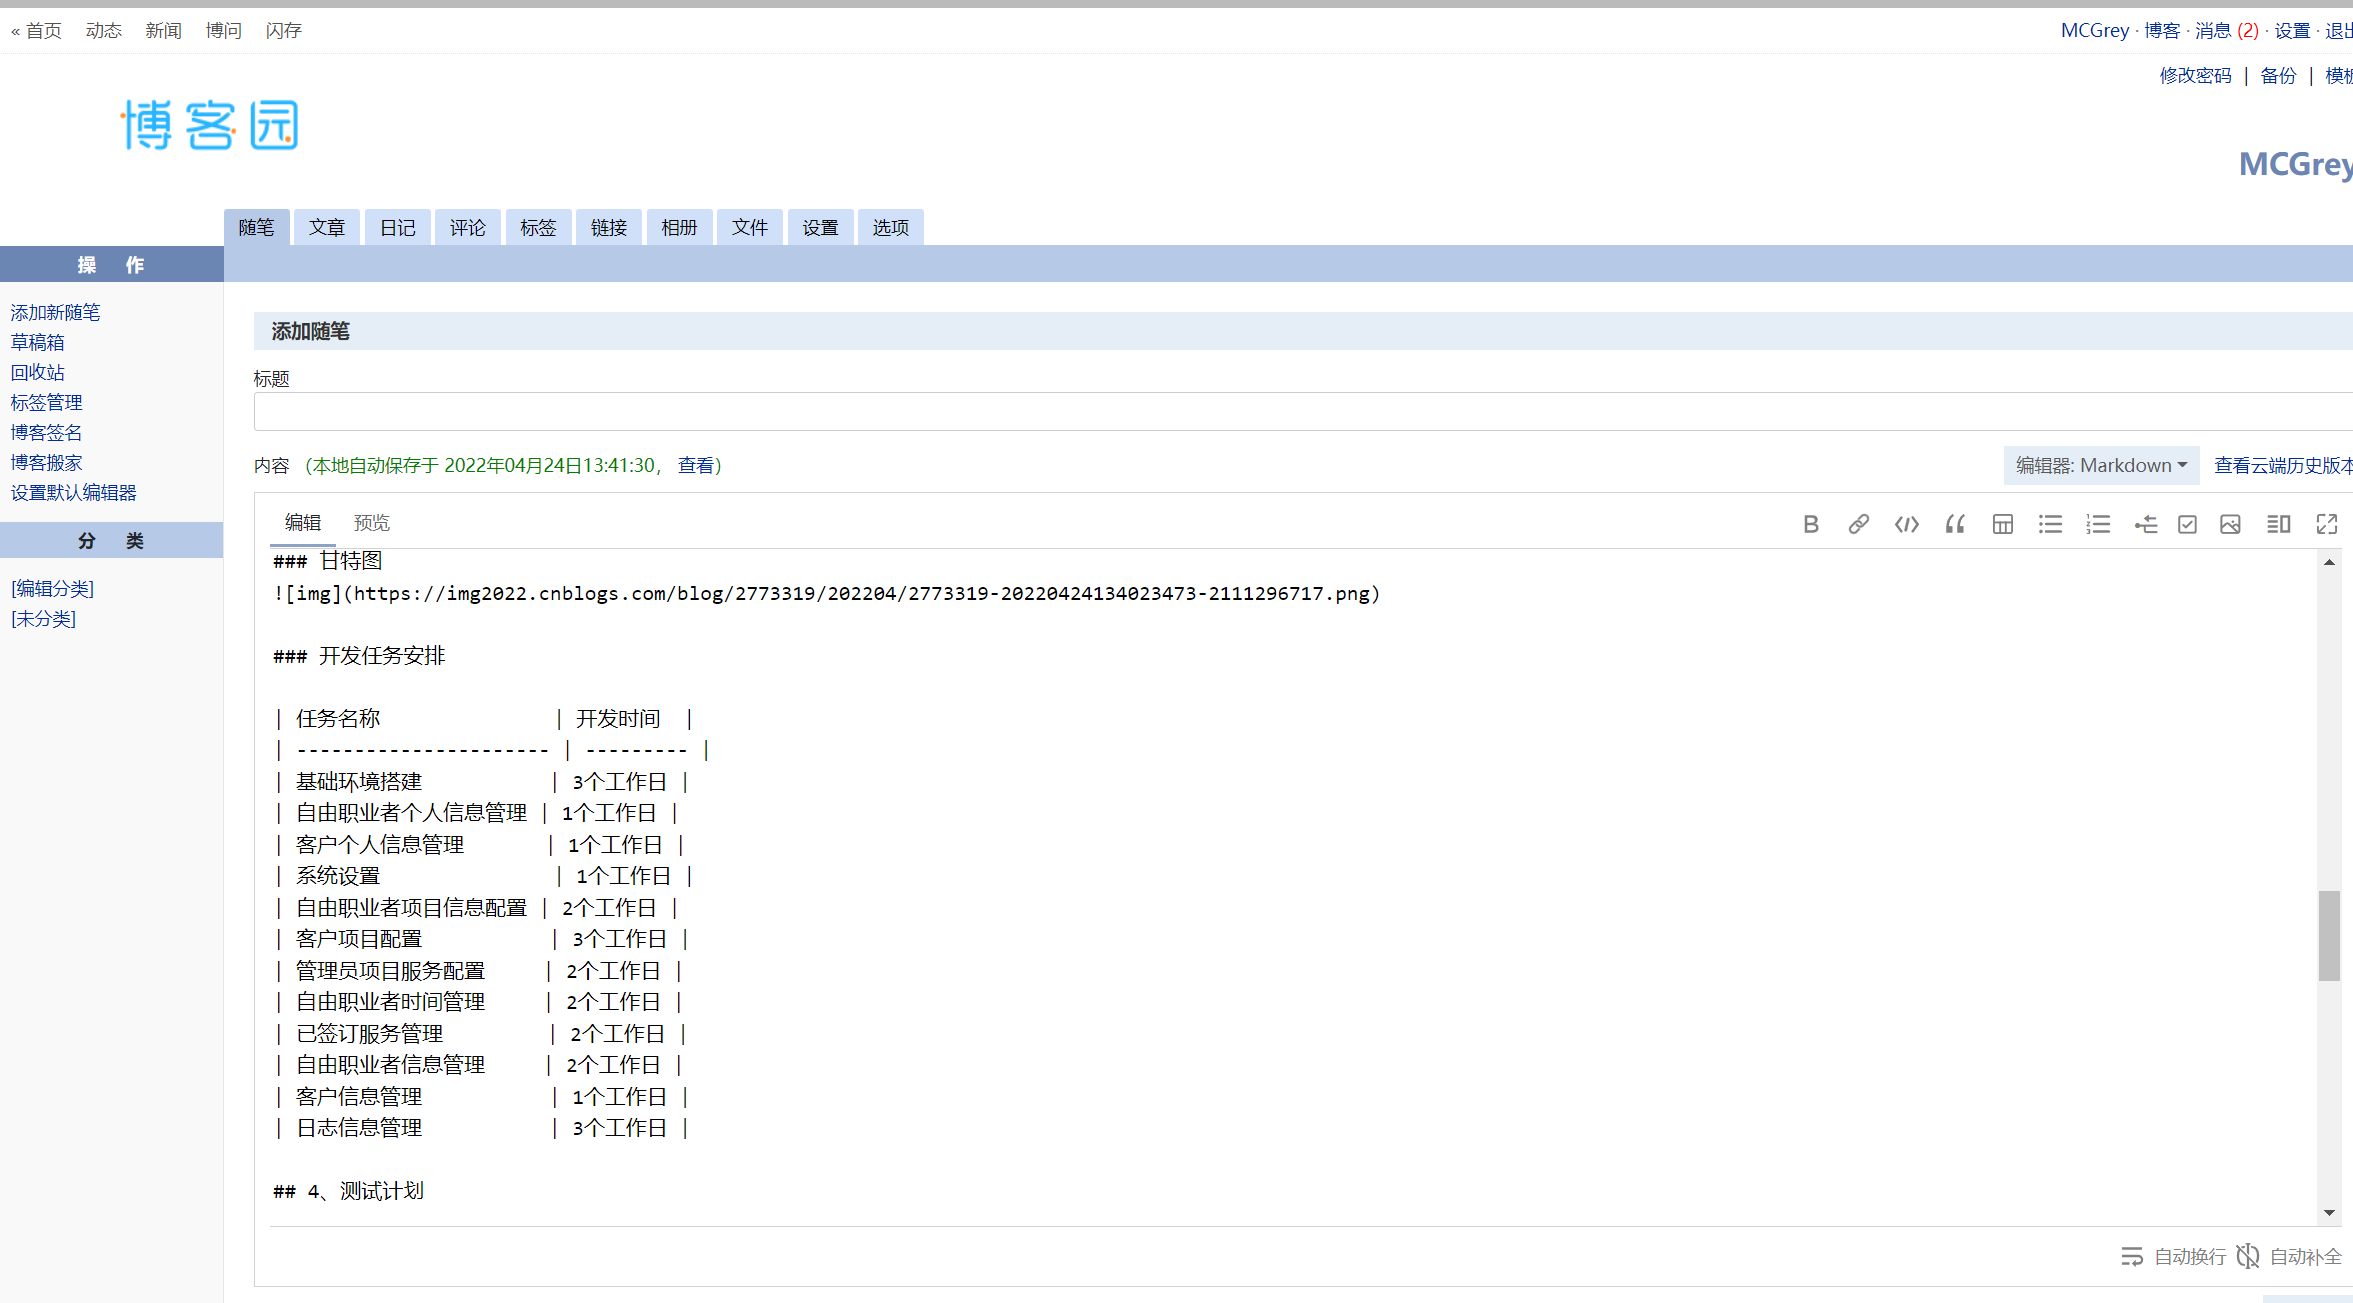Insert unordered bullet list
The image size is (2353, 1303).
[x=2050, y=524]
